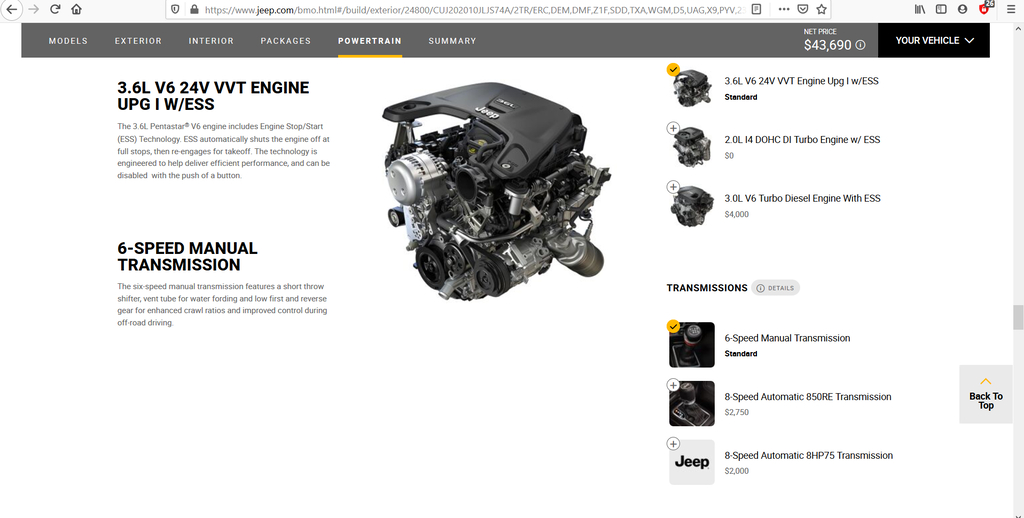
Task: Open the browser home page
Action: click(x=76, y=9)
